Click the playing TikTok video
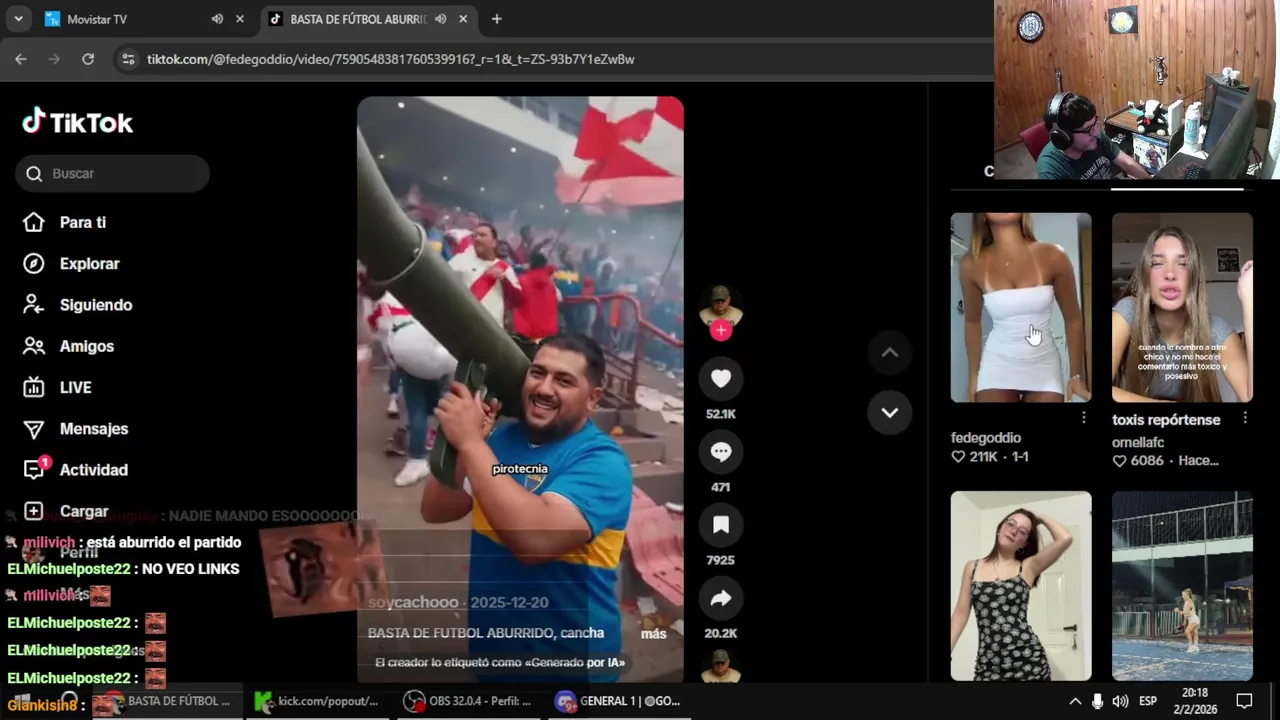1280x720 pixels. pyautogui.click(x=520, y=389)
